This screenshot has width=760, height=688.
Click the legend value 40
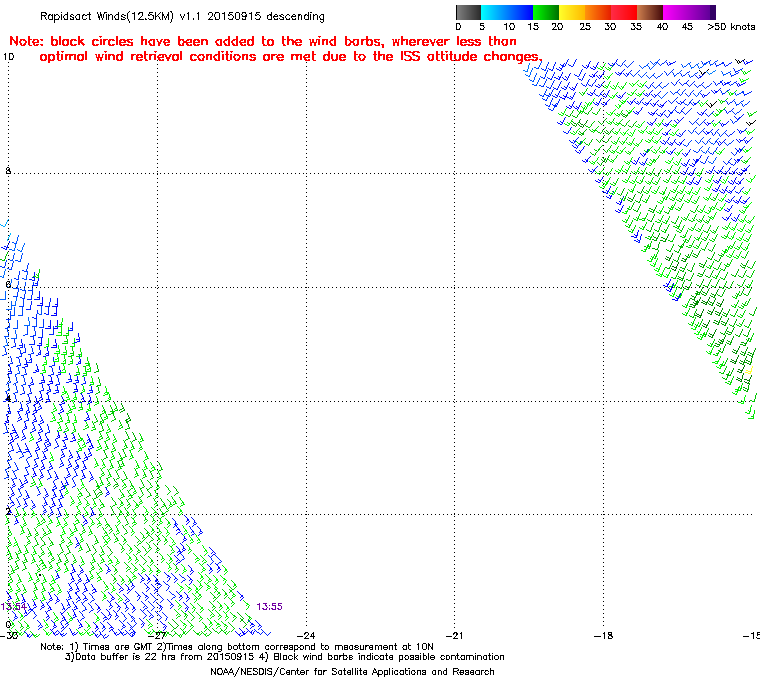point(662,27)
